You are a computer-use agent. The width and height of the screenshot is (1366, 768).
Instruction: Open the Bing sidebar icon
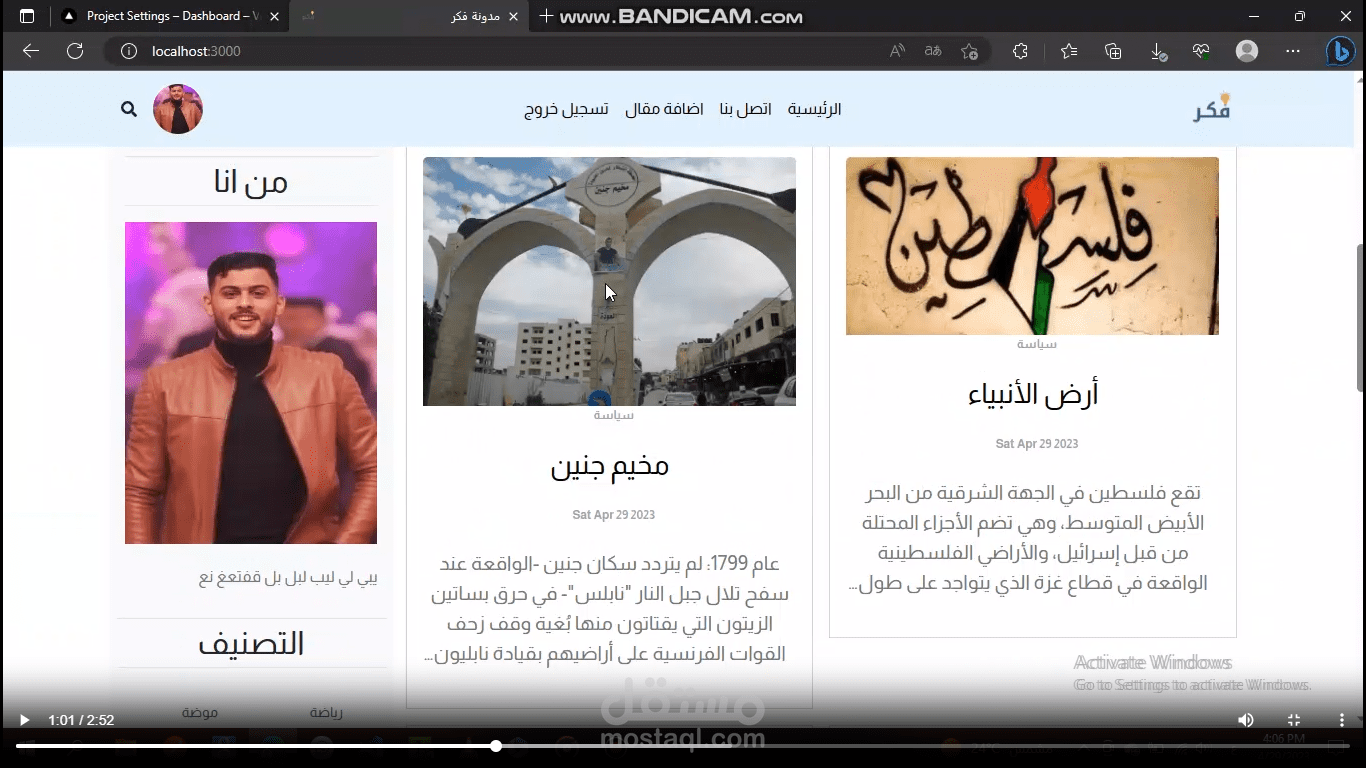pyautogui.click(x=1340, y=51)
